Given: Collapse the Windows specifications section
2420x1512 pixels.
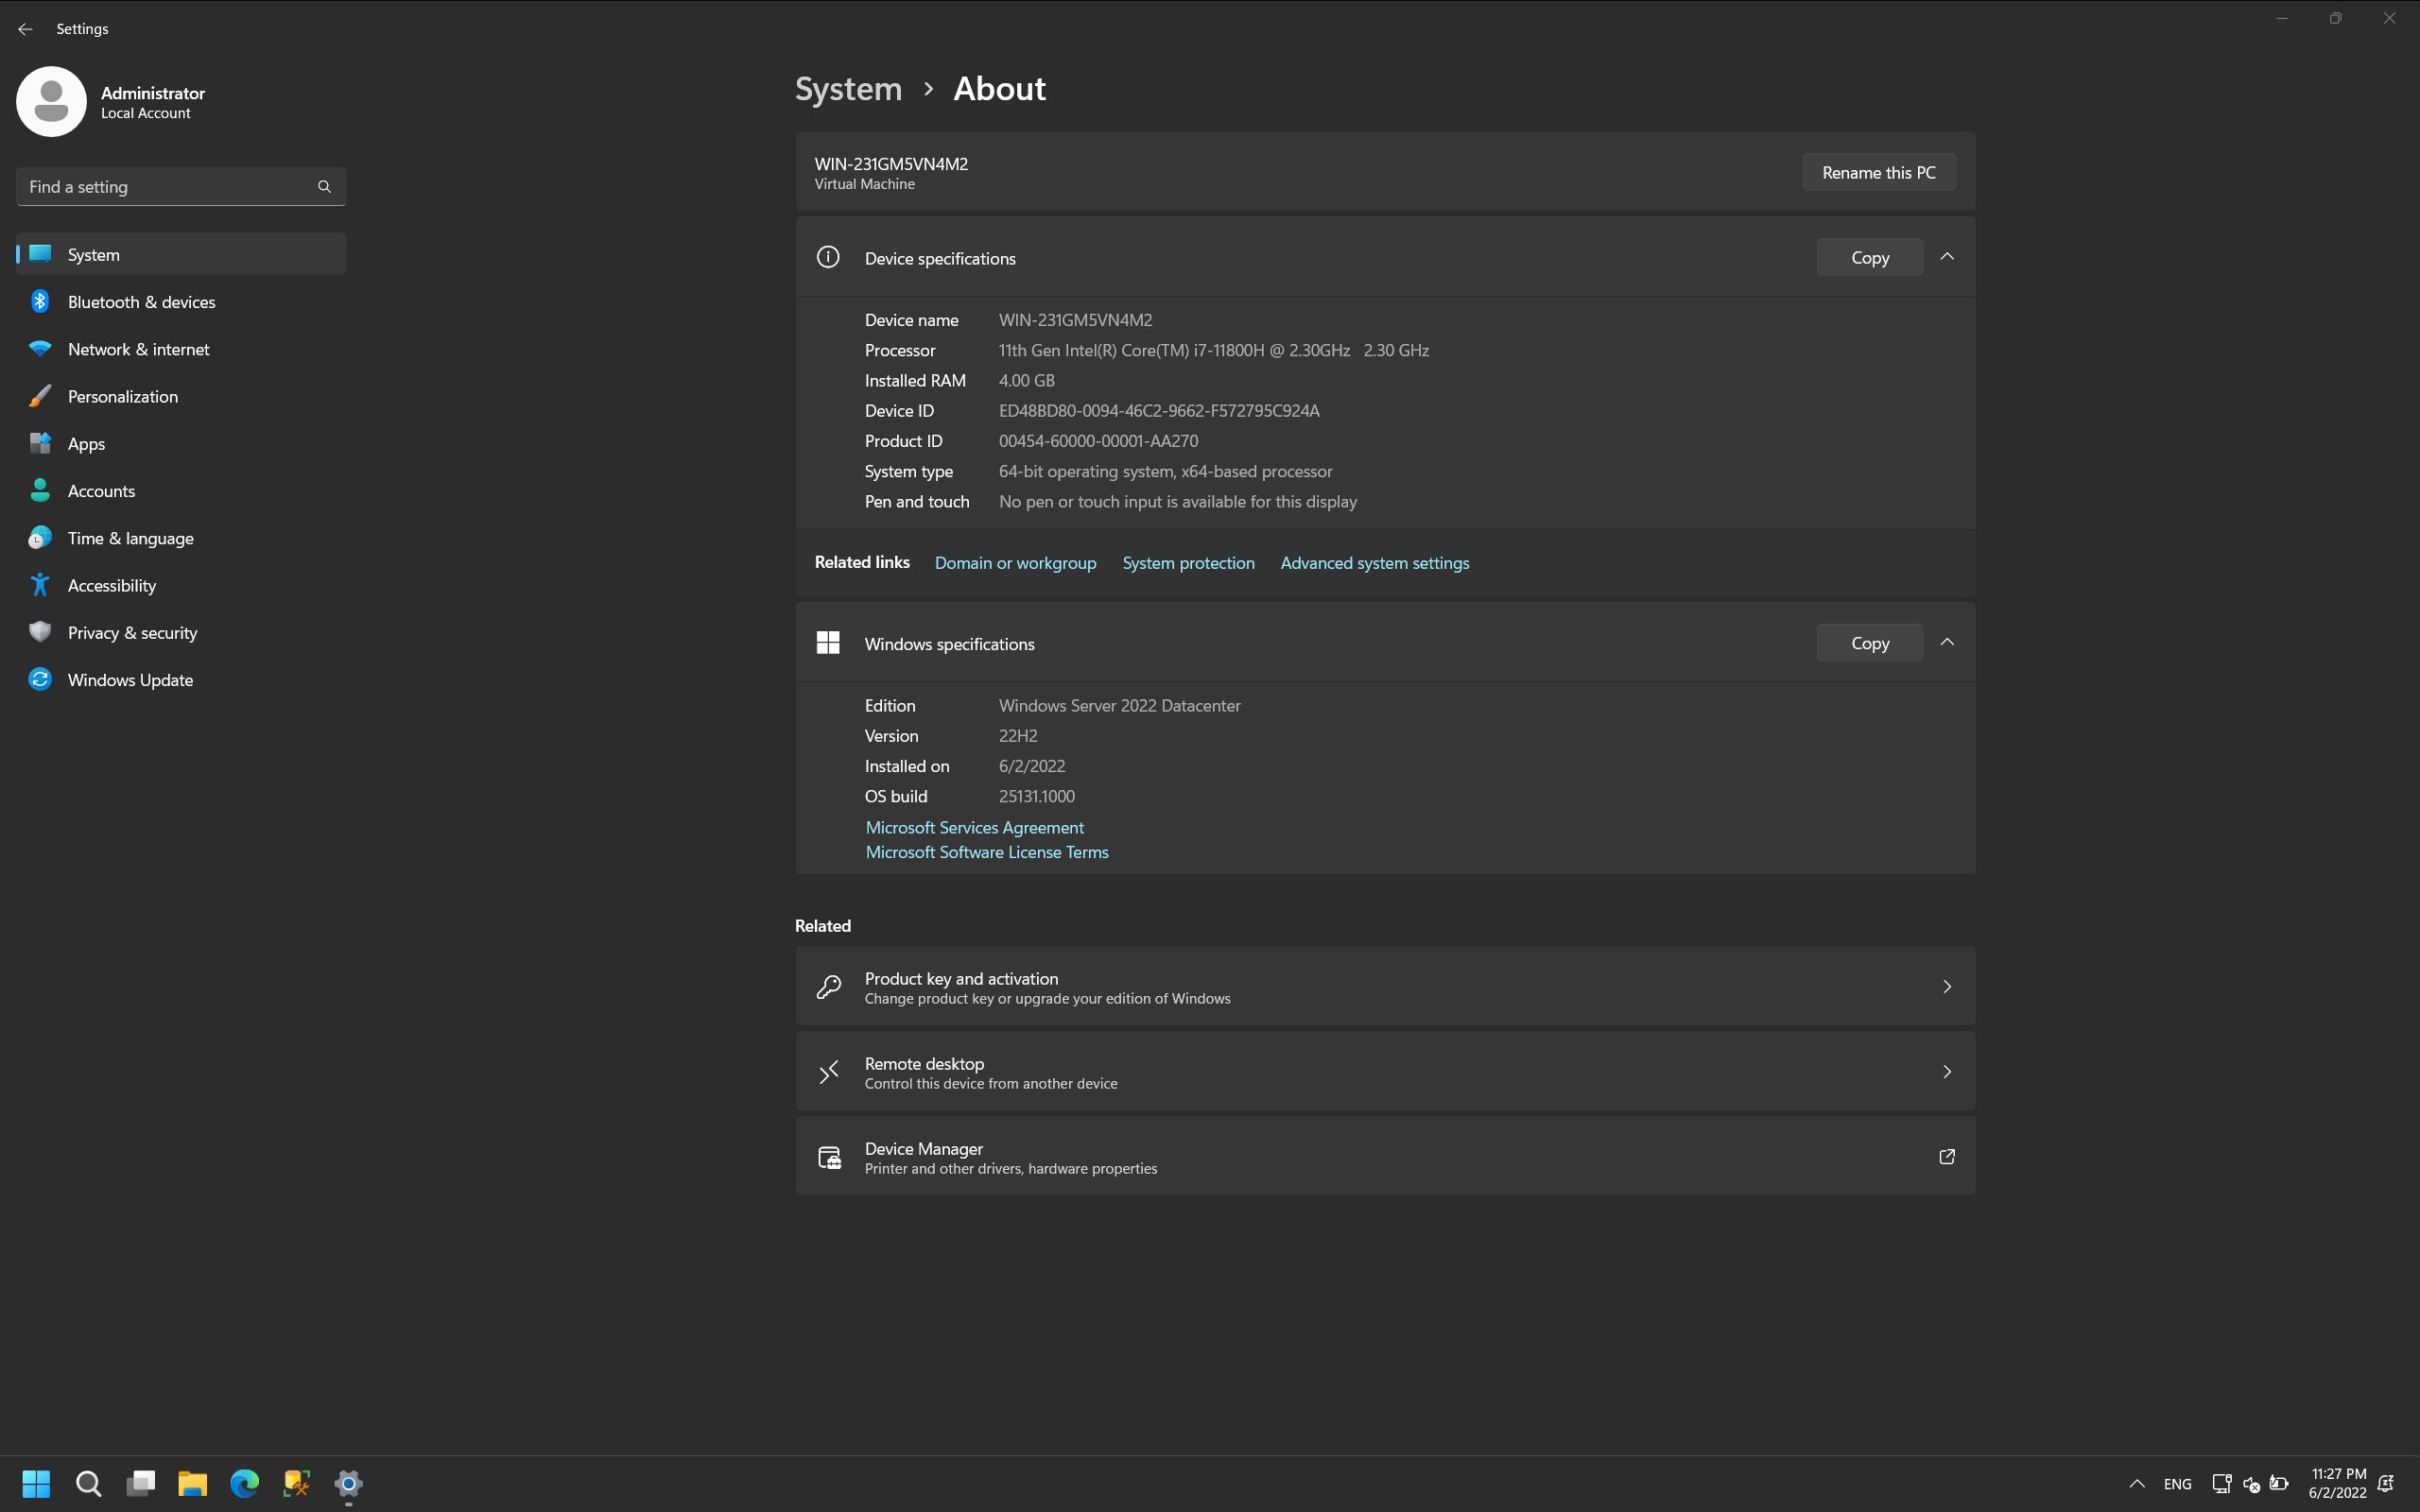Looking at the screenshot, I should pyautogui.click(x=1947, y=643).
